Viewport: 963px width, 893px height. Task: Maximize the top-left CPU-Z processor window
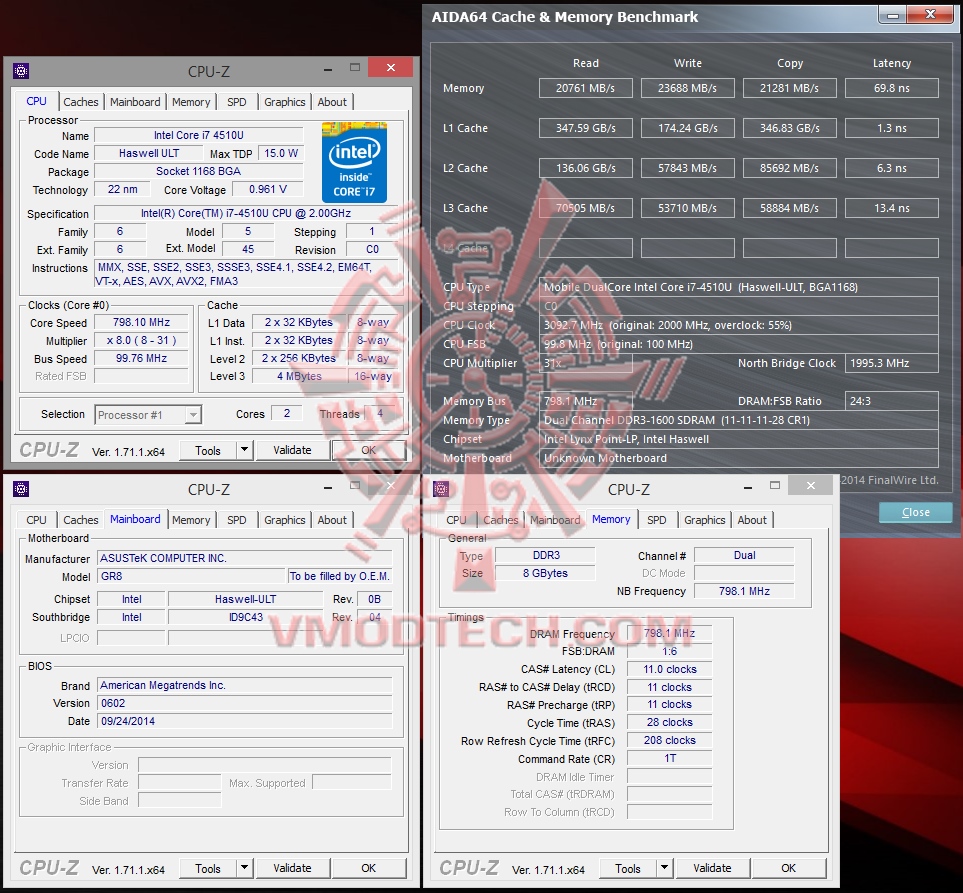[355, 68]
